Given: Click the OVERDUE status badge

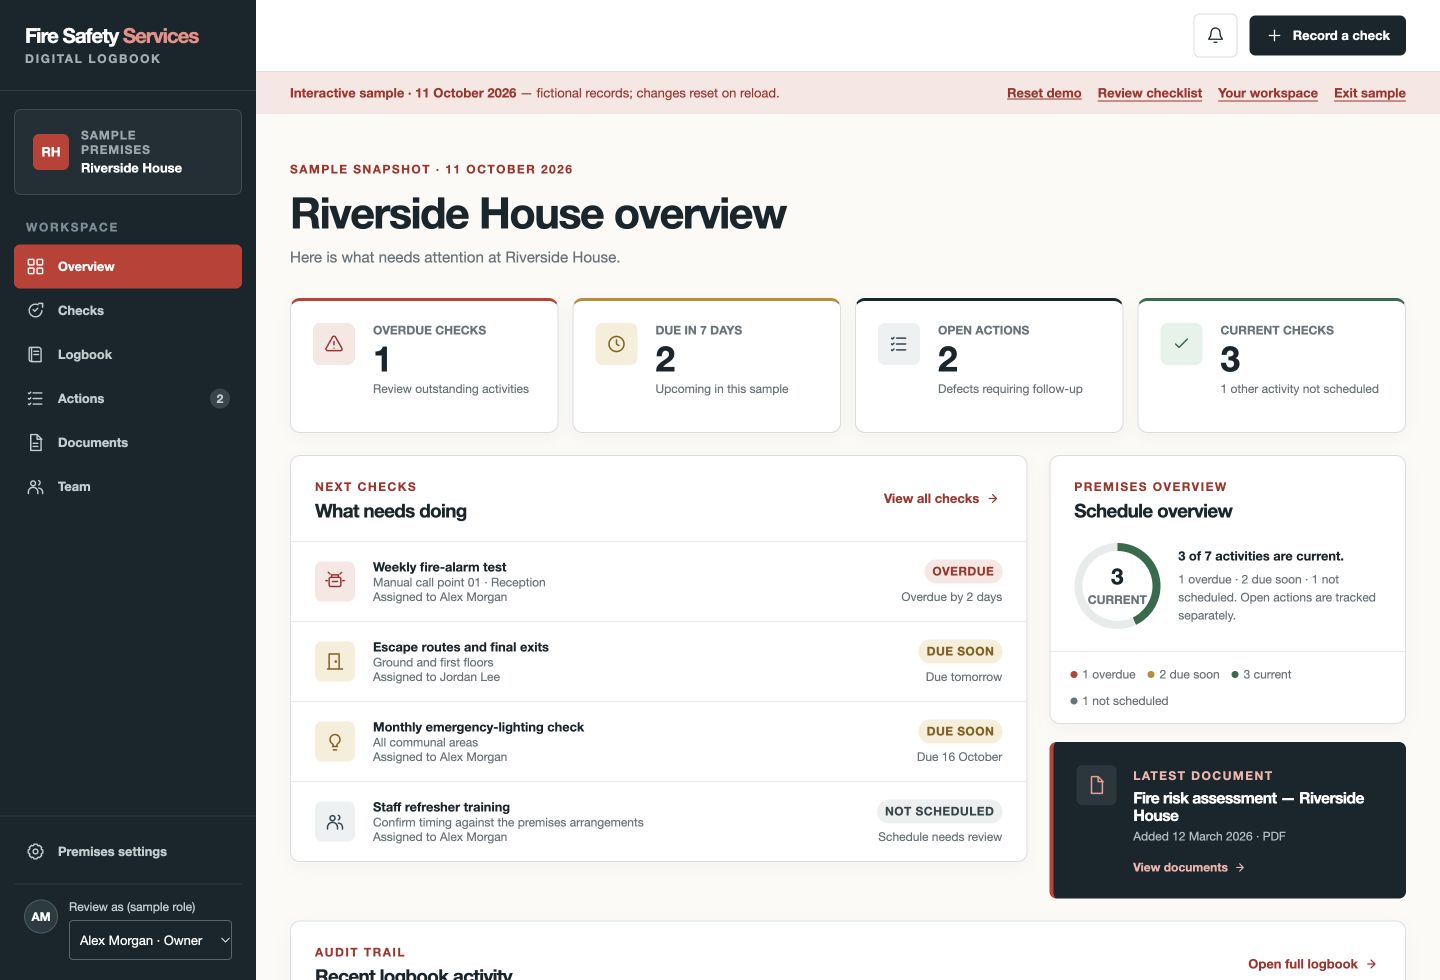Looking at the screenshot, I should pos(963,571).
